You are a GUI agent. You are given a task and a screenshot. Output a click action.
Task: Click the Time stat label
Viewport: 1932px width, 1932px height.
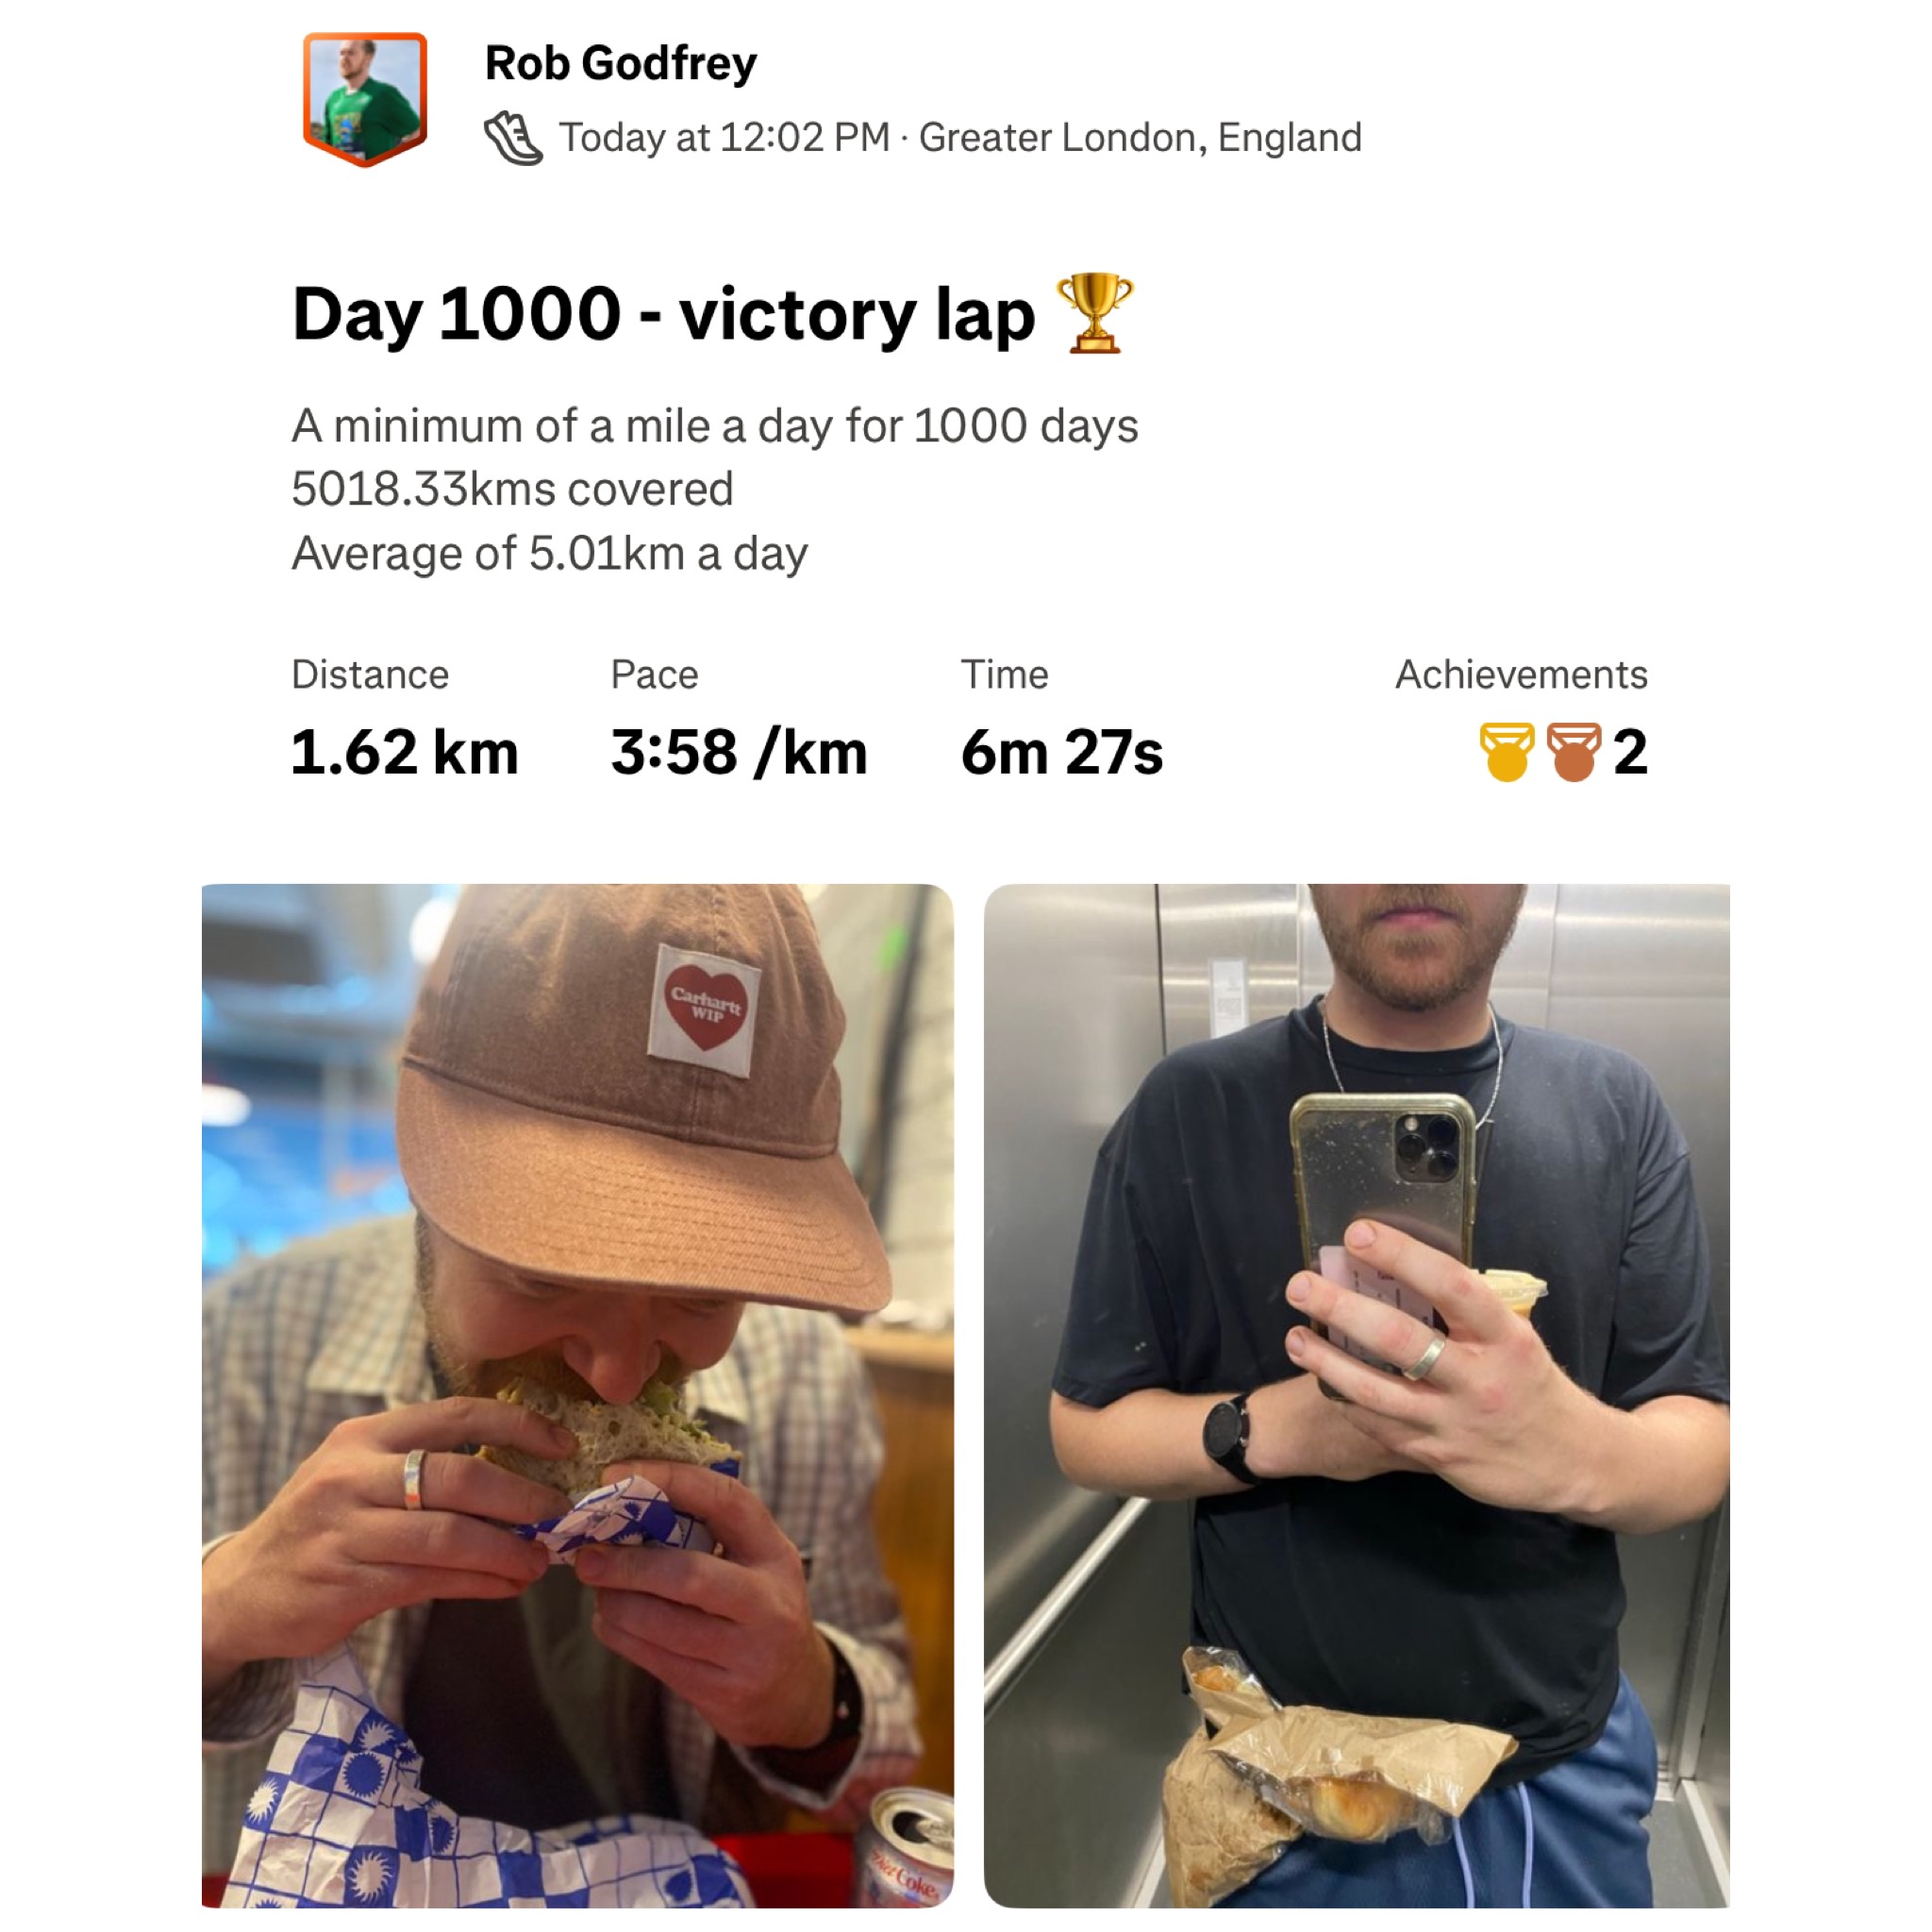click(1004, 675)
